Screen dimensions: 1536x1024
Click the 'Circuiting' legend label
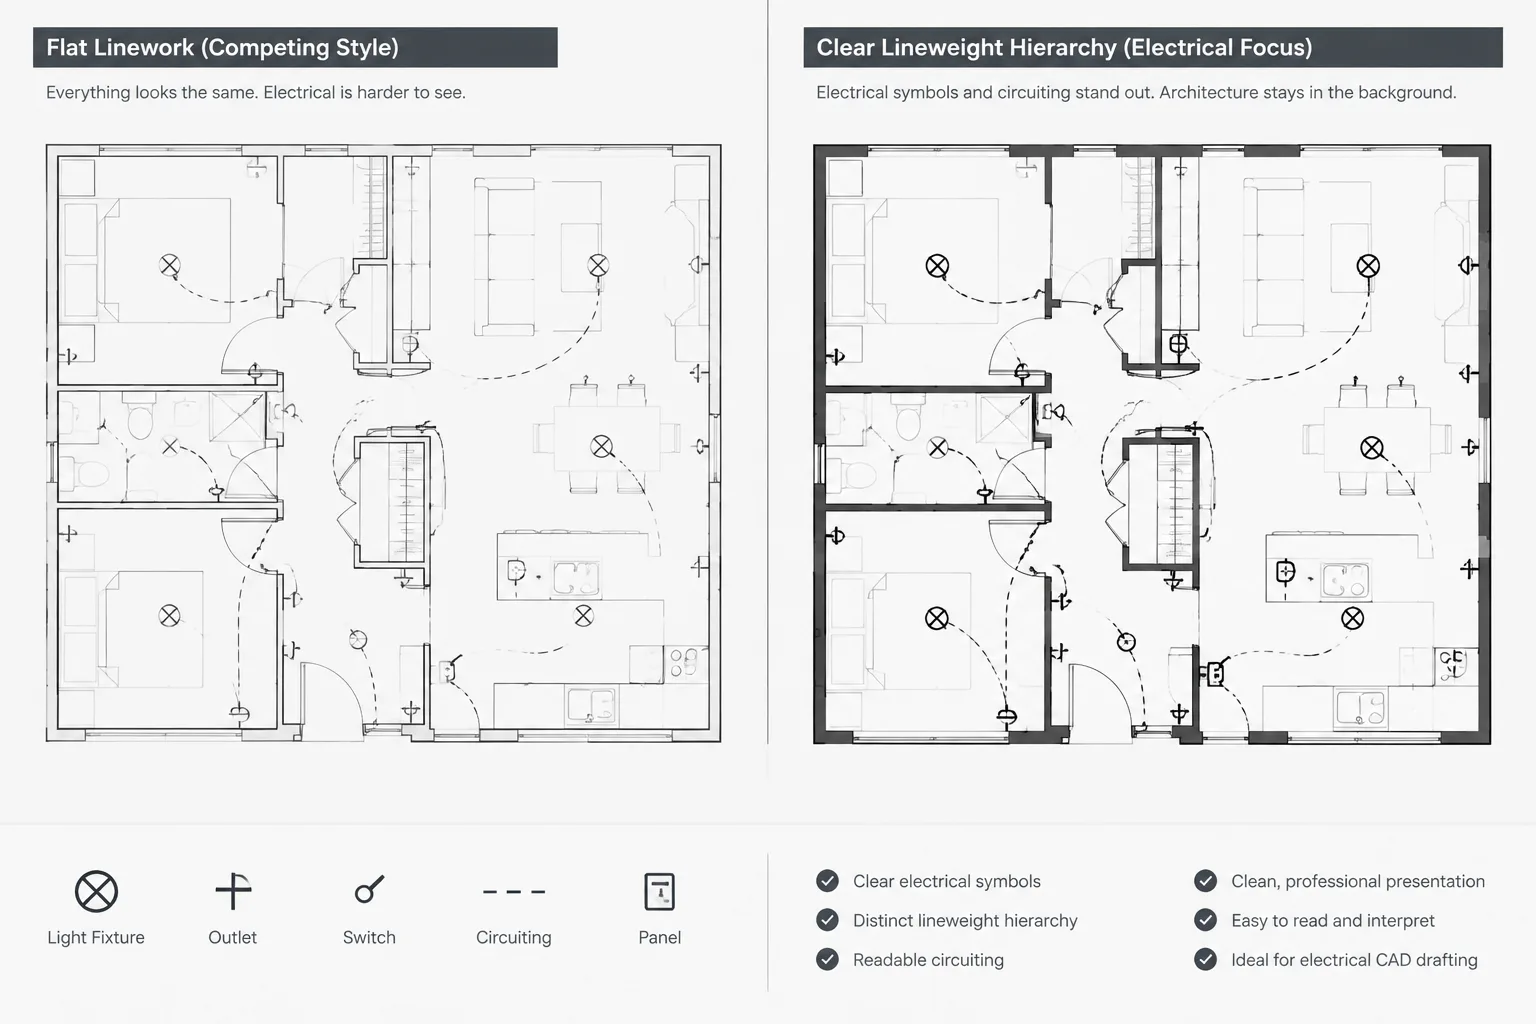coord(514,938)
